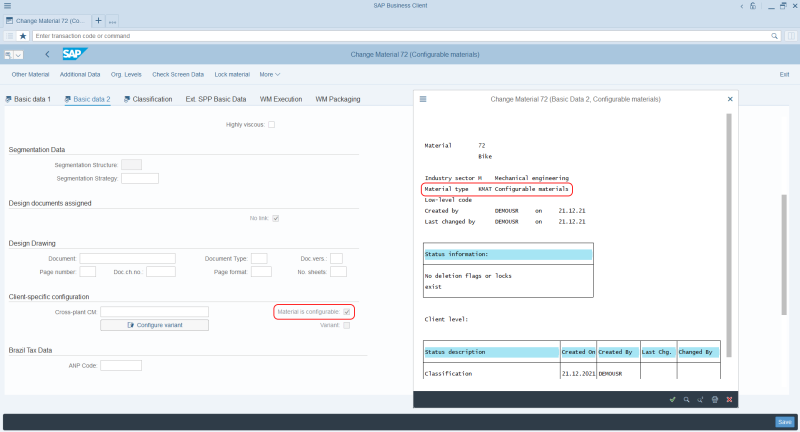Click Lock material button
Screen dimensions: 800x432
pos(232,74)
